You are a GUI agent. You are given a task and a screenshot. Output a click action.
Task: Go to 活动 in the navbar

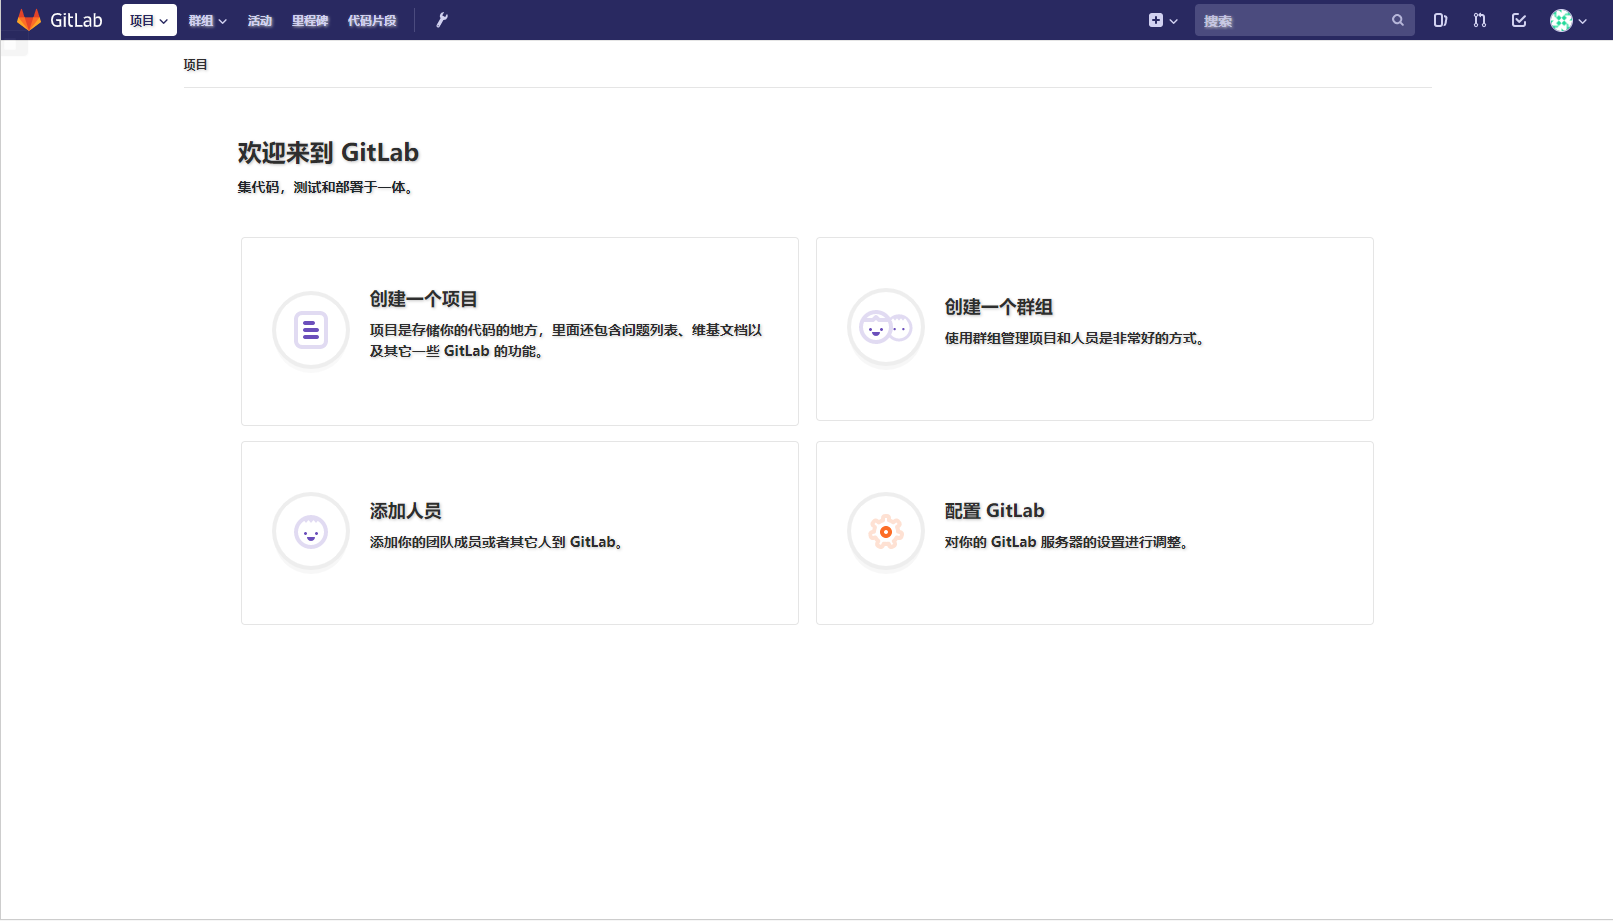pyautogui.click(x=260, y=20)
